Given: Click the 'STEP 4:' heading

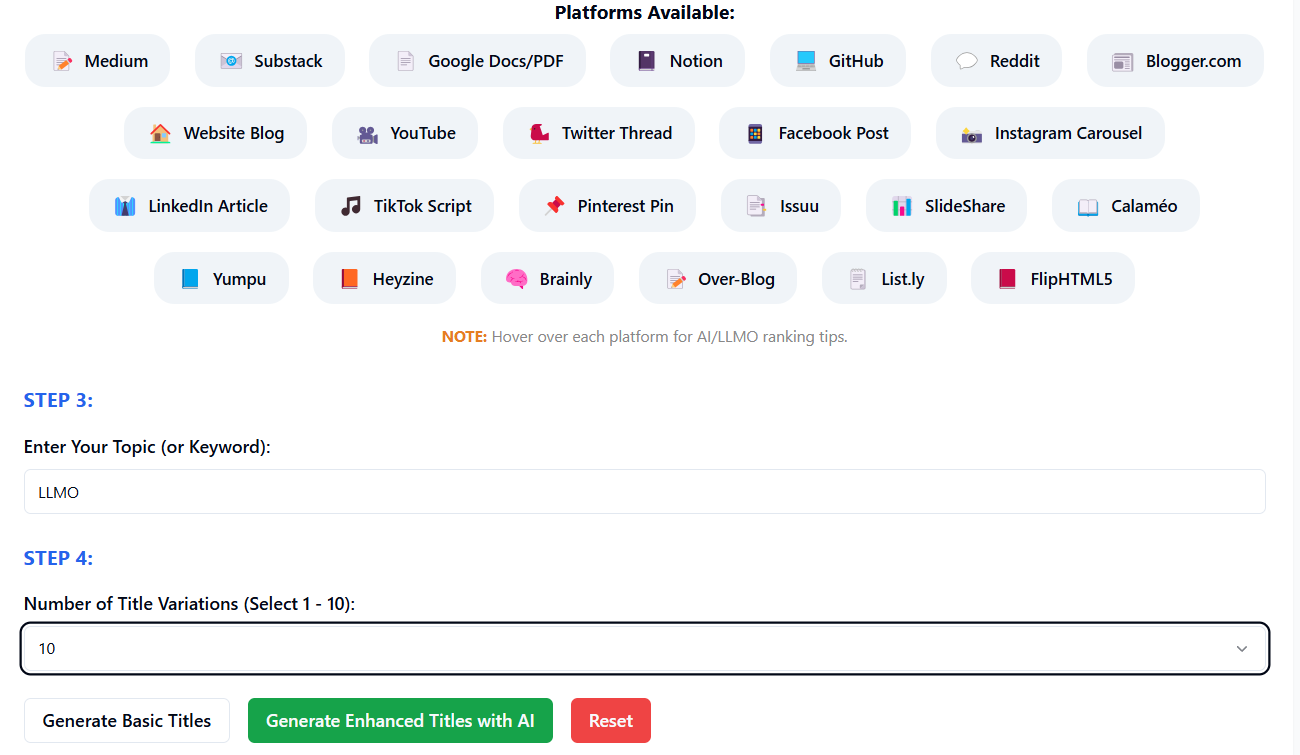Looking at the screenshot, I should [58, 558].
